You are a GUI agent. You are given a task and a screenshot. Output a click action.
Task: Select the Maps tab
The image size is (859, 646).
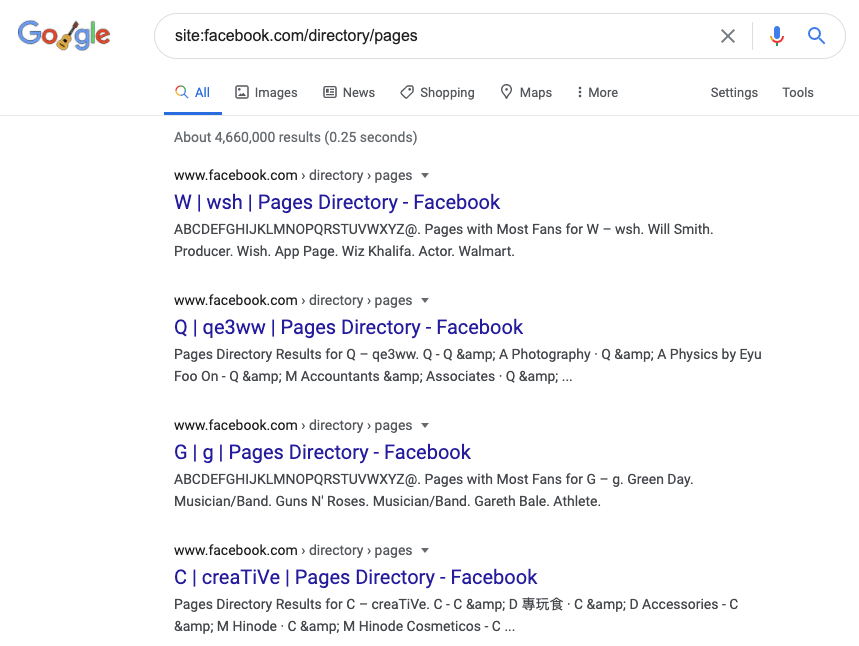(x=526, y=92)
